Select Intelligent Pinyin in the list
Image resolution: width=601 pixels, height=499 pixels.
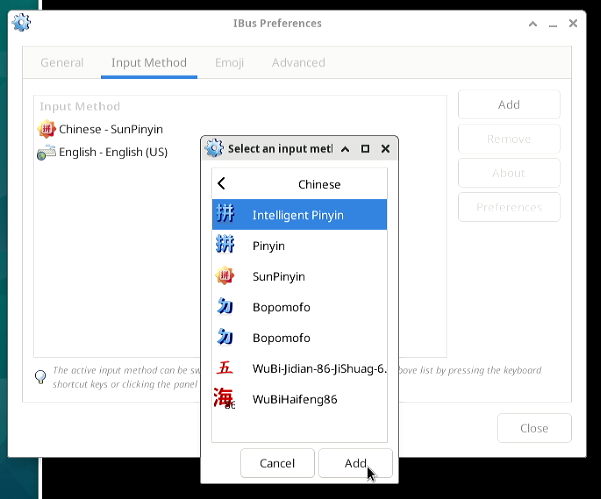click(299, 215)
